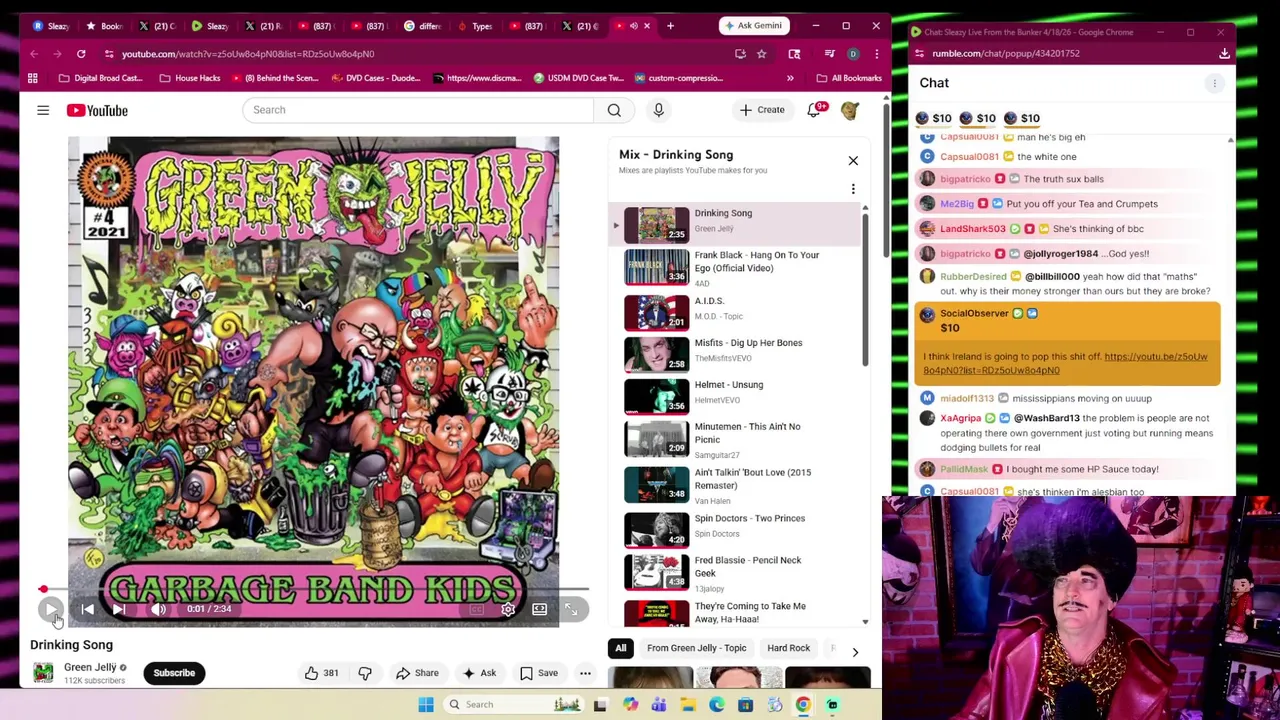Enter fullscreen video mode
The height and width of the screenshot is (720, 1280).
571,609
